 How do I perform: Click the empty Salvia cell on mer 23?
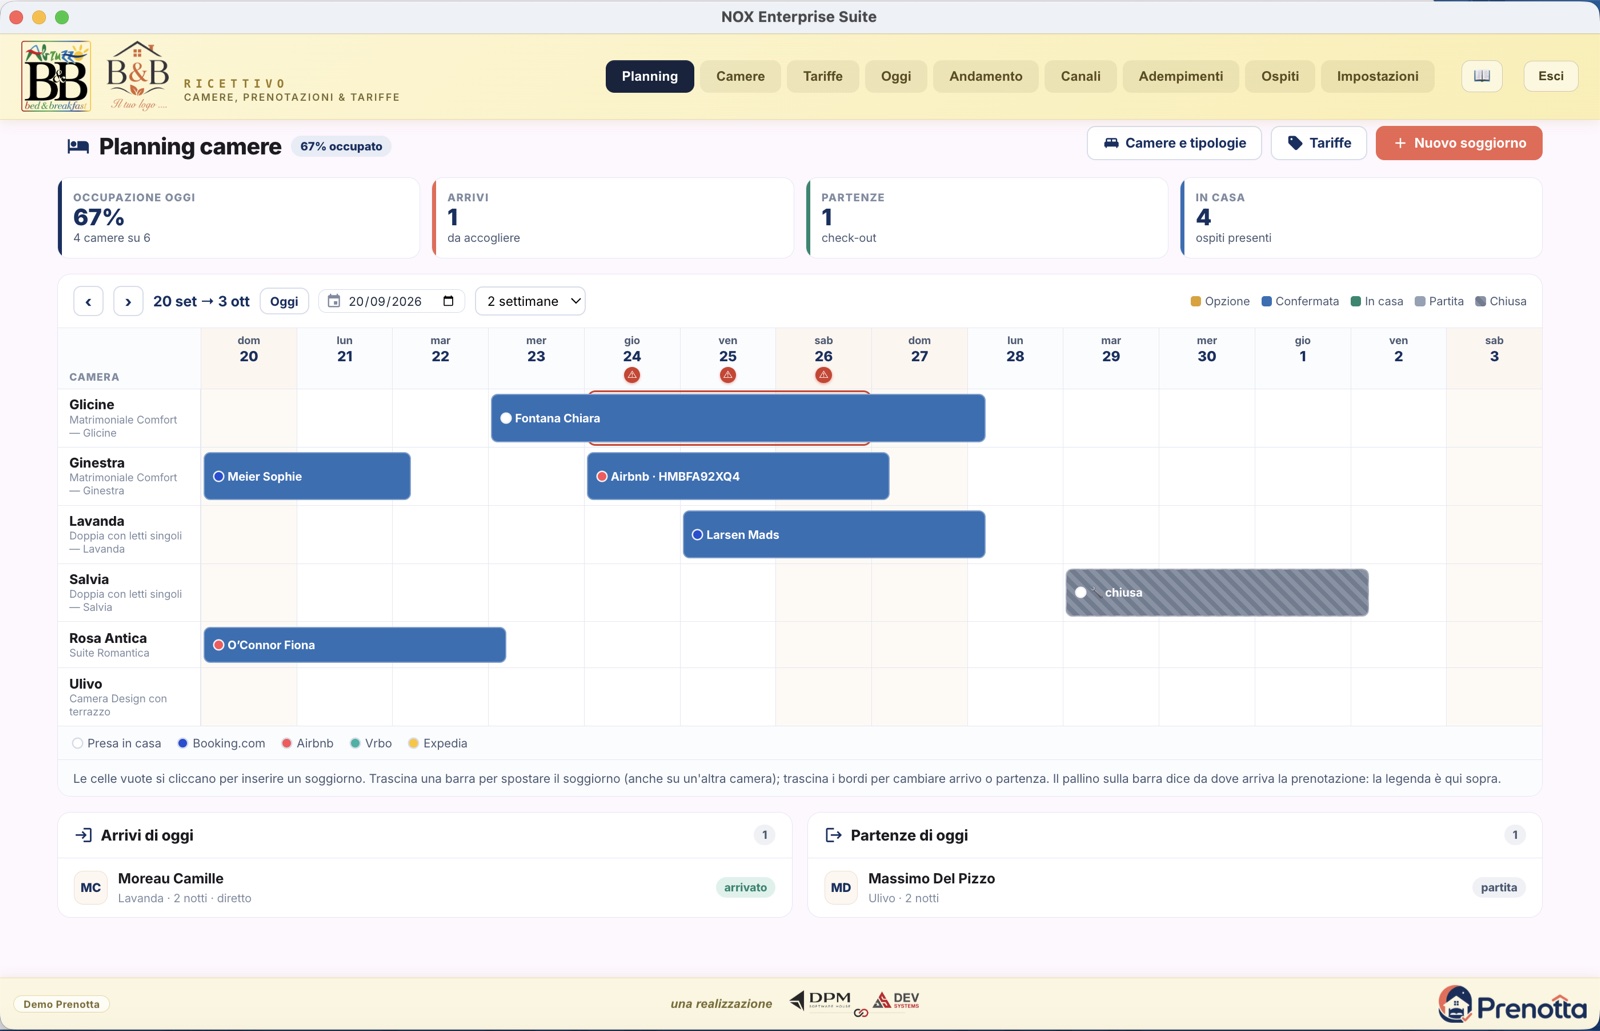pyautogui.click(x=536, y=592)
